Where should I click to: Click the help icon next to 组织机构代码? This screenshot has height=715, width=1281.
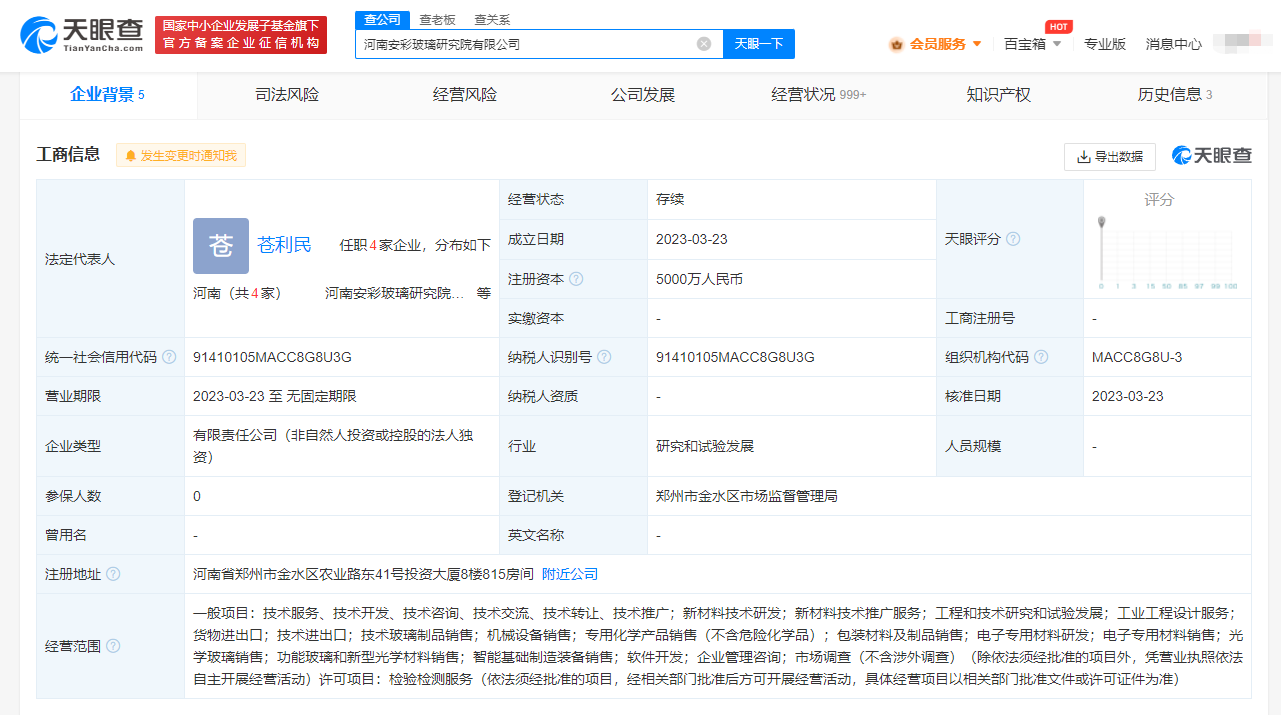(1041, 357)
